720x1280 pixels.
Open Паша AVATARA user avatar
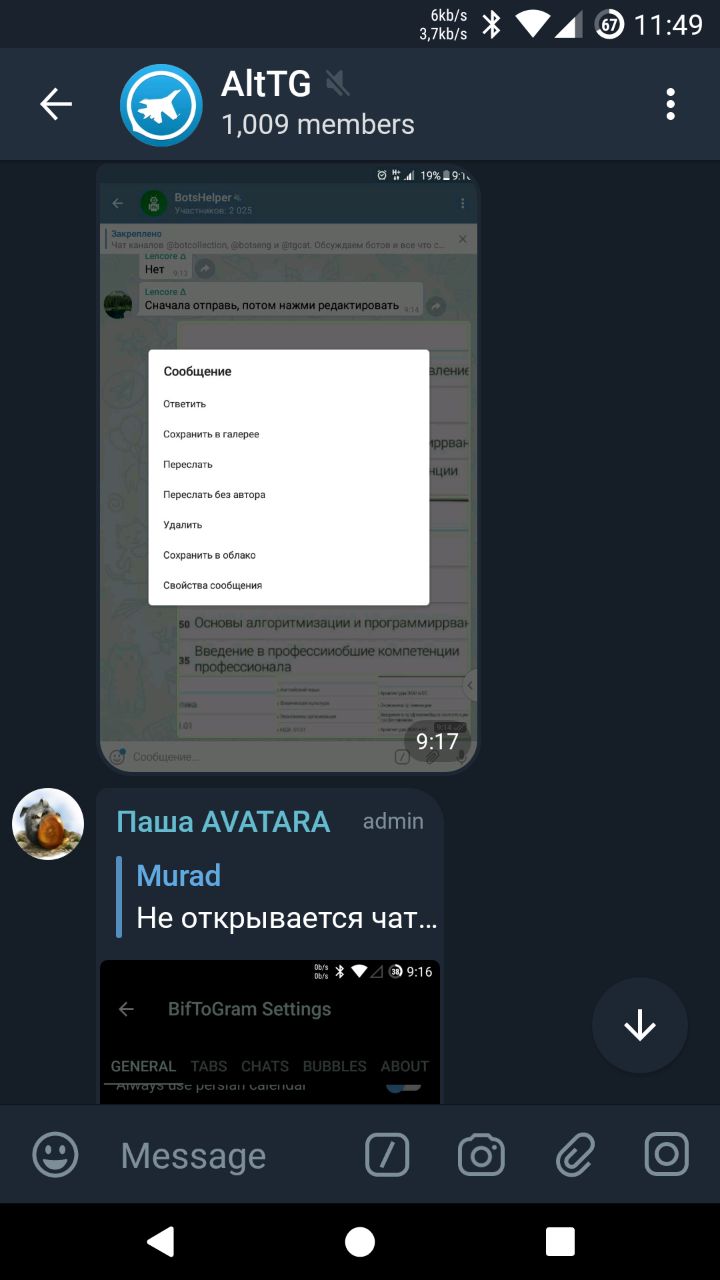point(48,824)
